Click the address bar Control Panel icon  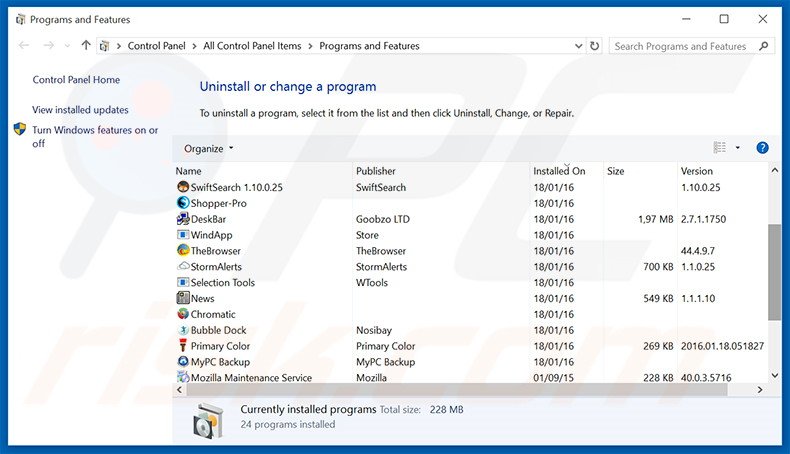(x=104, y=46)
